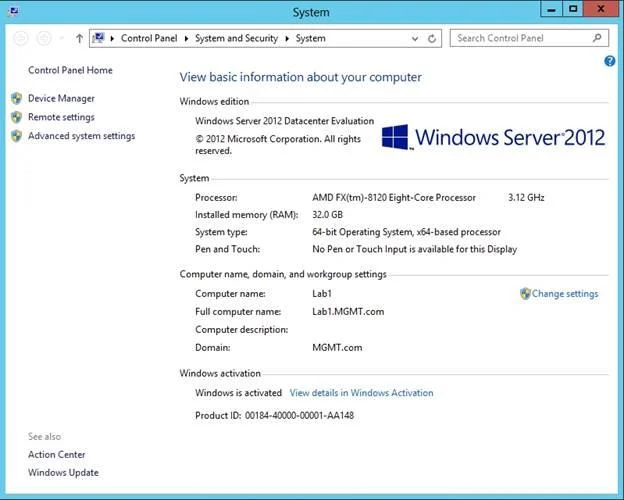Image resolution: width=624 pixels, height=500 pixels.
Task: Click Change settings link
Action: pos(565,294)
